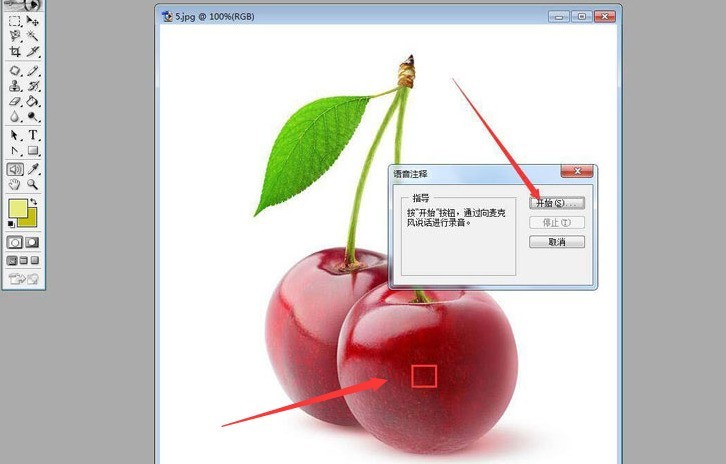Select the Pencil drawing tool

point(32,71)
